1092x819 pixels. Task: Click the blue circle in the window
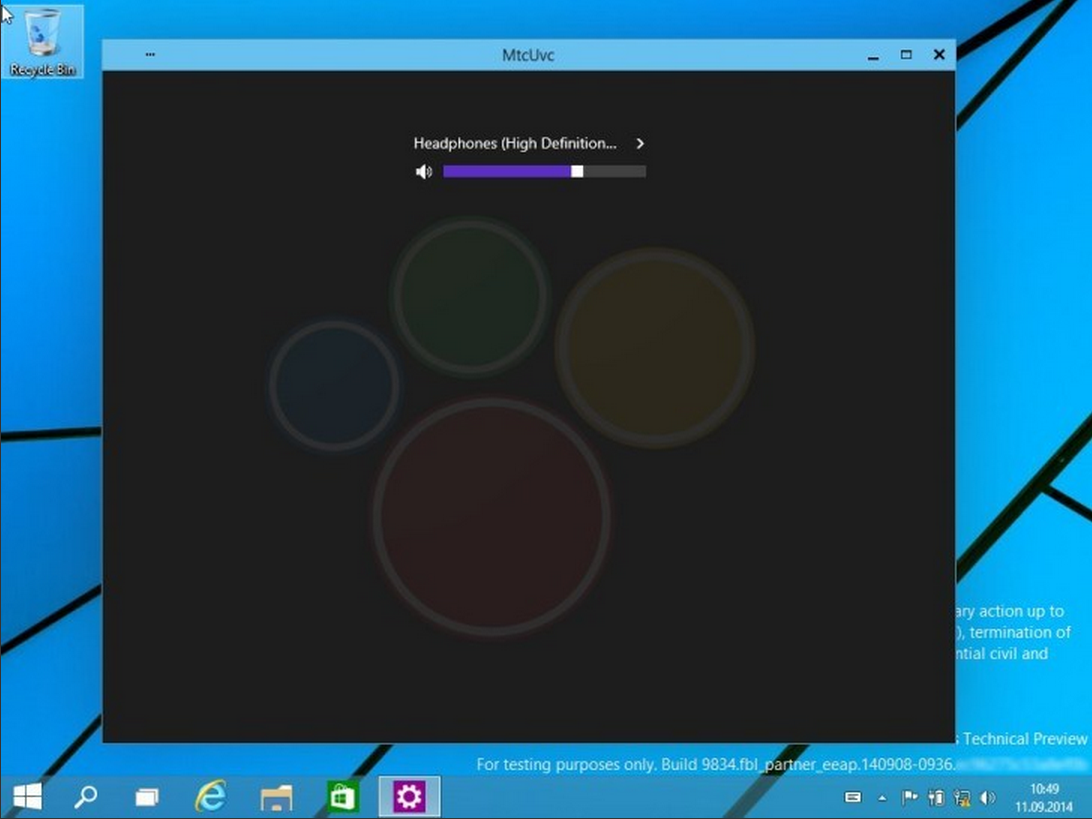point(334,385)
